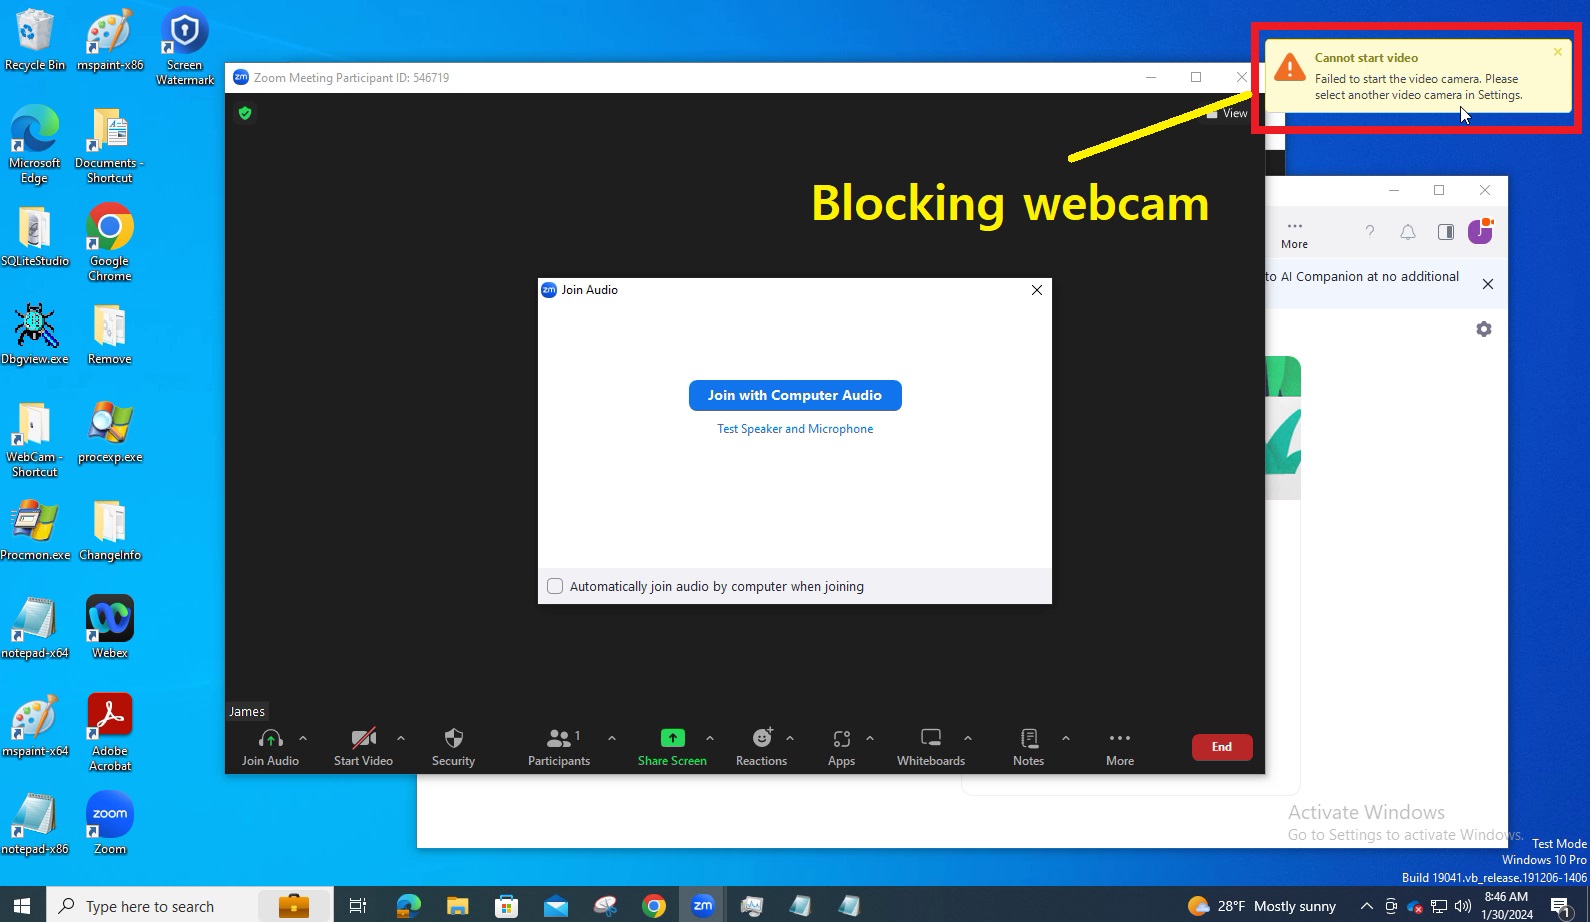Open the Participants panel
Image resolution: width=1590 pixels, height=922 pixels.
click(x=559, y=739)
